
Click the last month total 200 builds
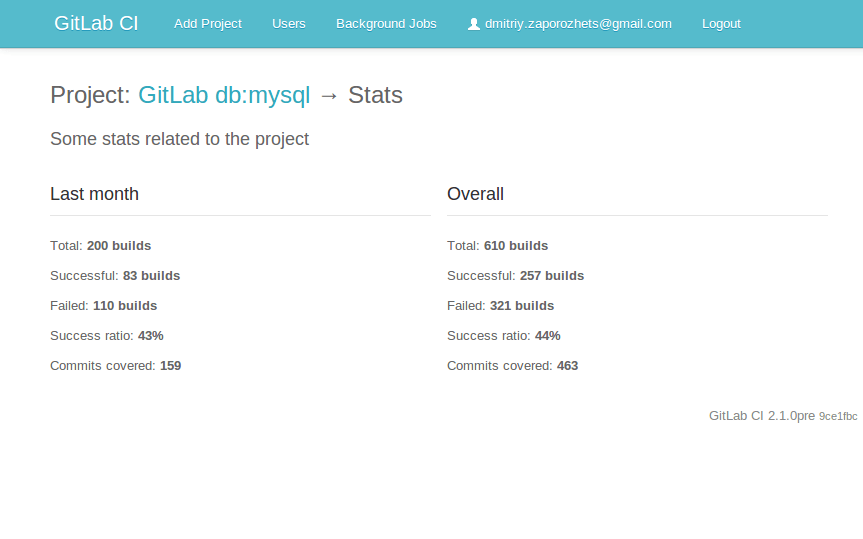pos(119,246)
